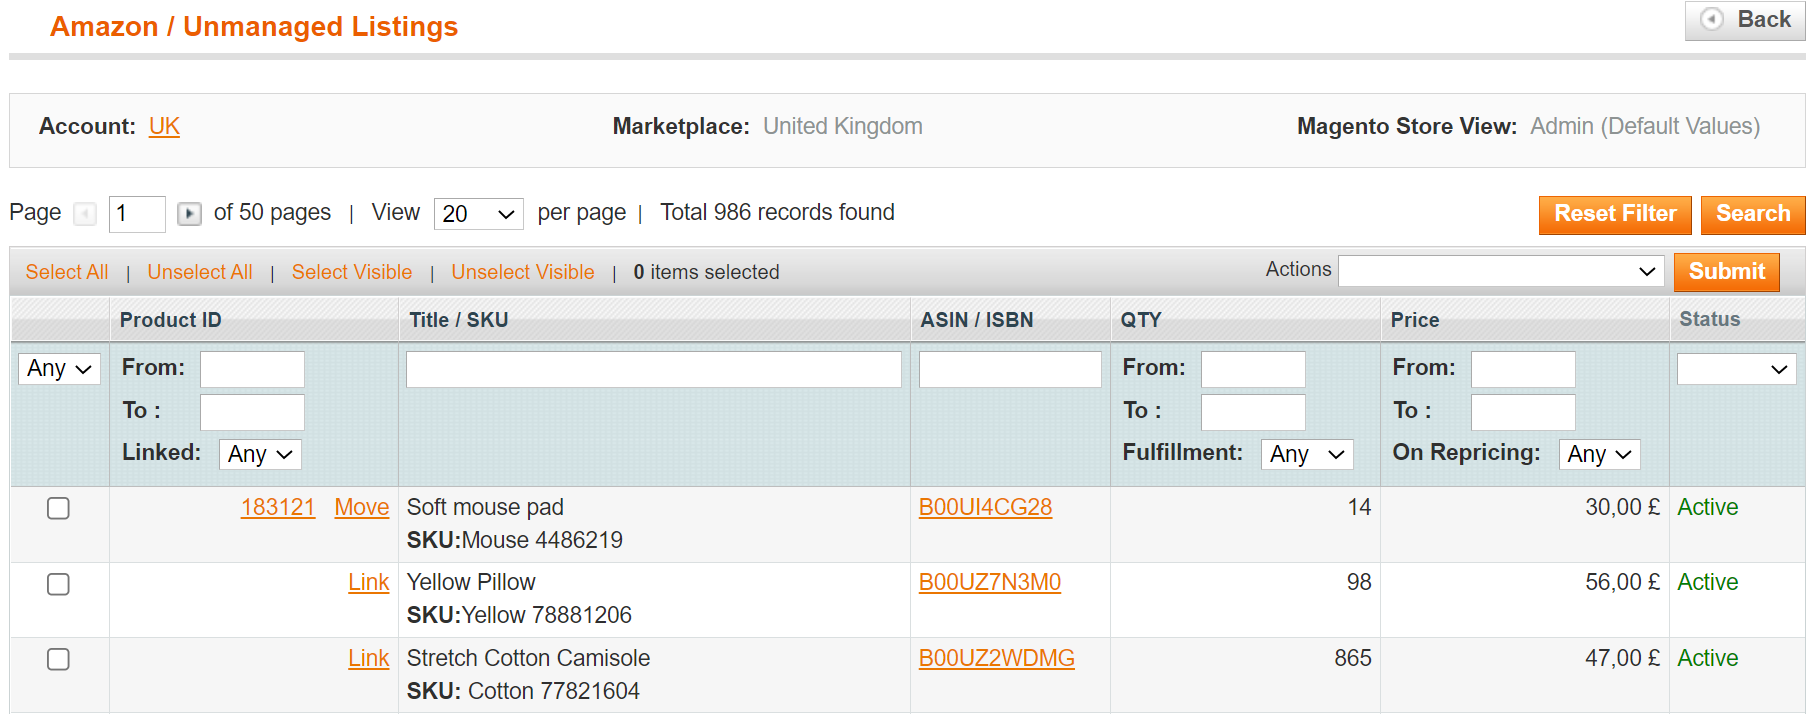Click the page number input field
This screenshot has height=714, width=1820.
137,214
